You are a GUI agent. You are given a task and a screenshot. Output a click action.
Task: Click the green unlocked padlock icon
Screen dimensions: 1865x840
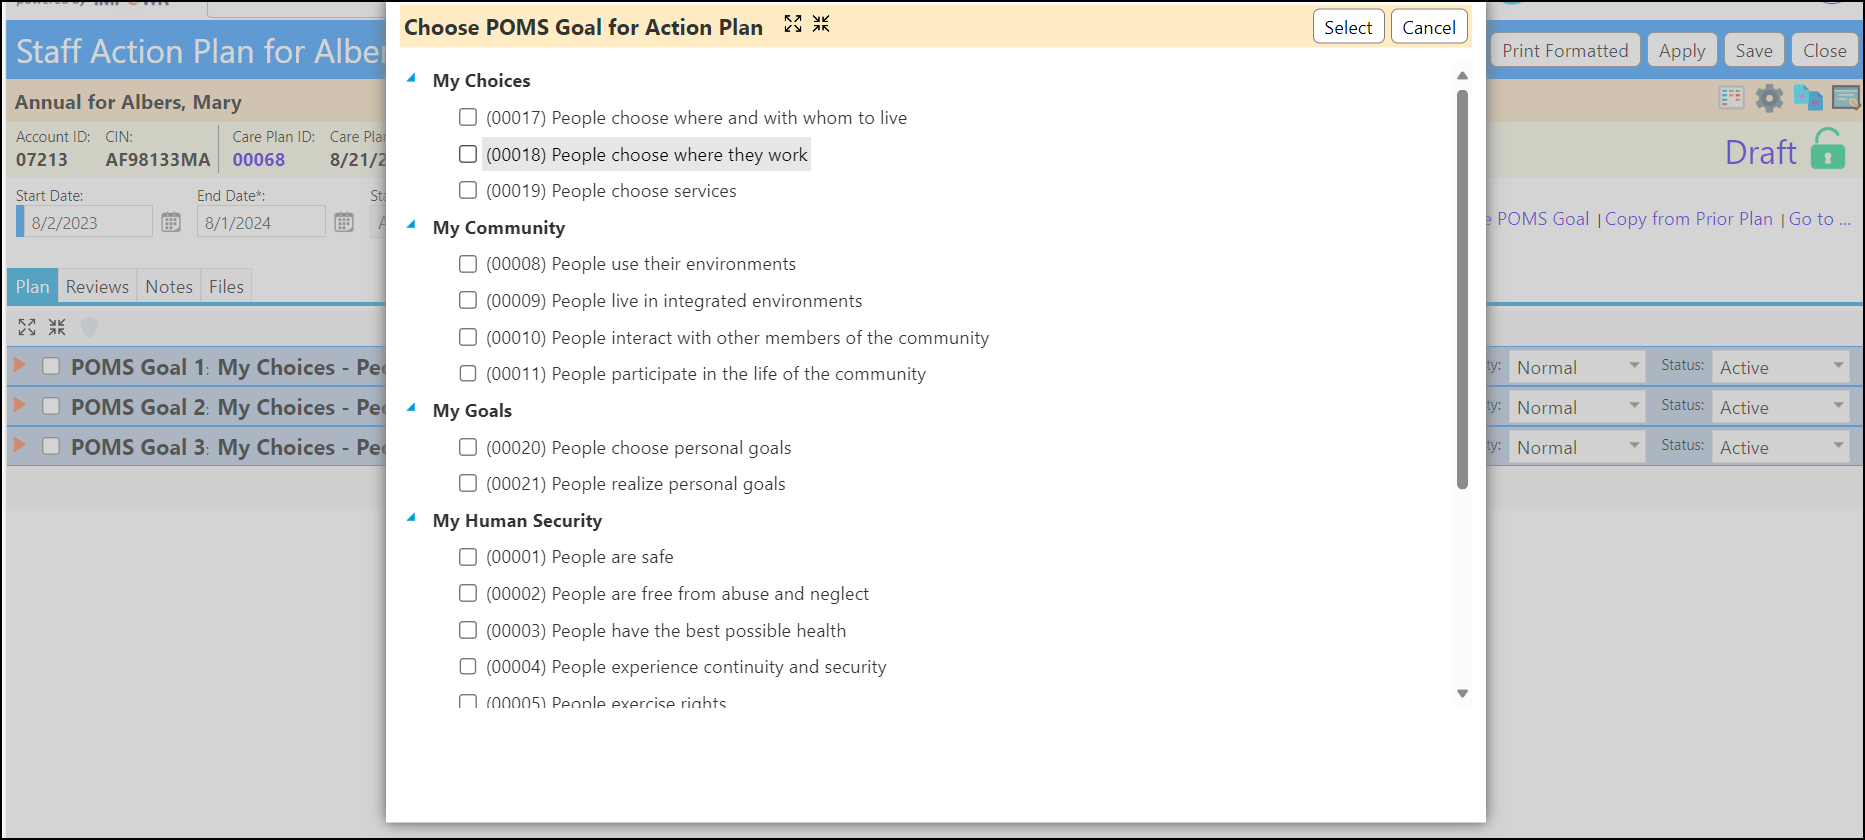pos(1828,149)
